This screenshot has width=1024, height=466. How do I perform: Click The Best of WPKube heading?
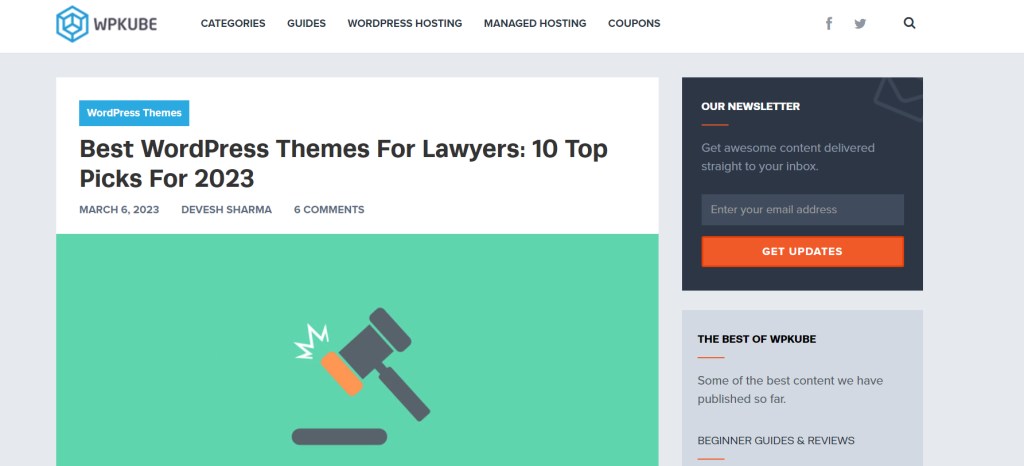pyautogui.click(x=756, y=339)
